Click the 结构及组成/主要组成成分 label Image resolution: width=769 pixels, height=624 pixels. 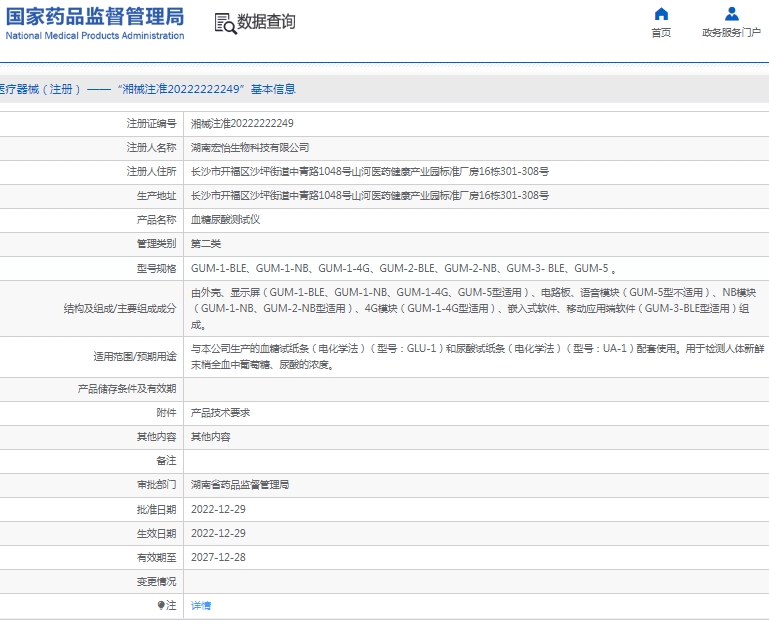coord(120,309)
